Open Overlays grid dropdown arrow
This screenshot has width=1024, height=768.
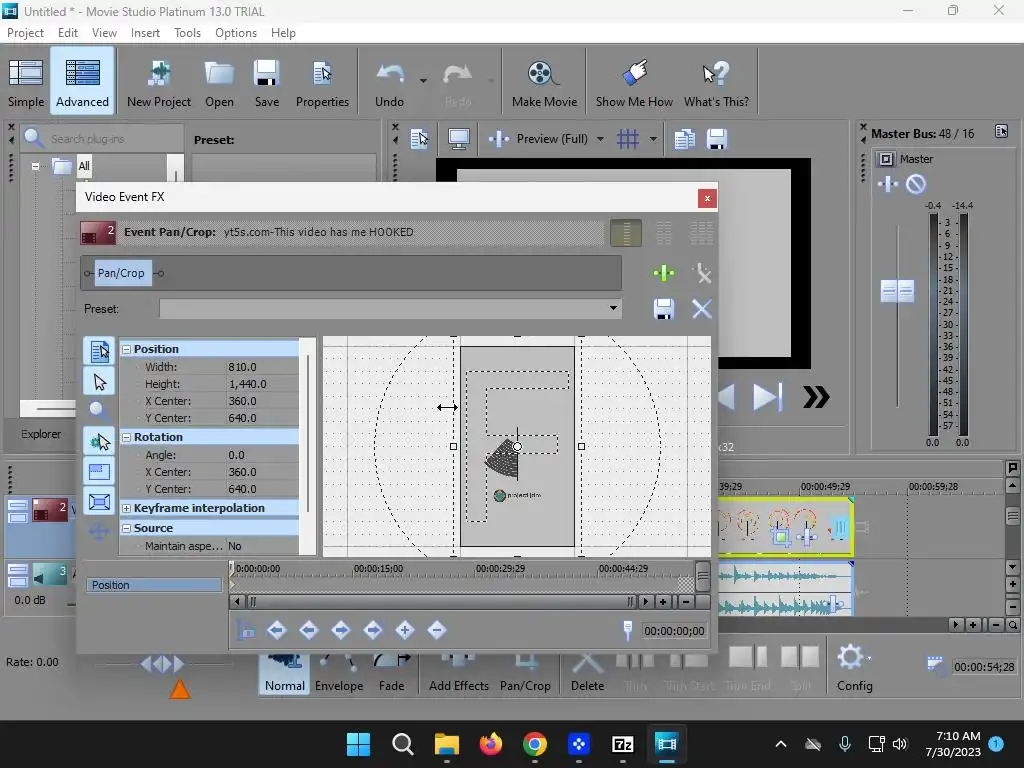coord(652,139)
